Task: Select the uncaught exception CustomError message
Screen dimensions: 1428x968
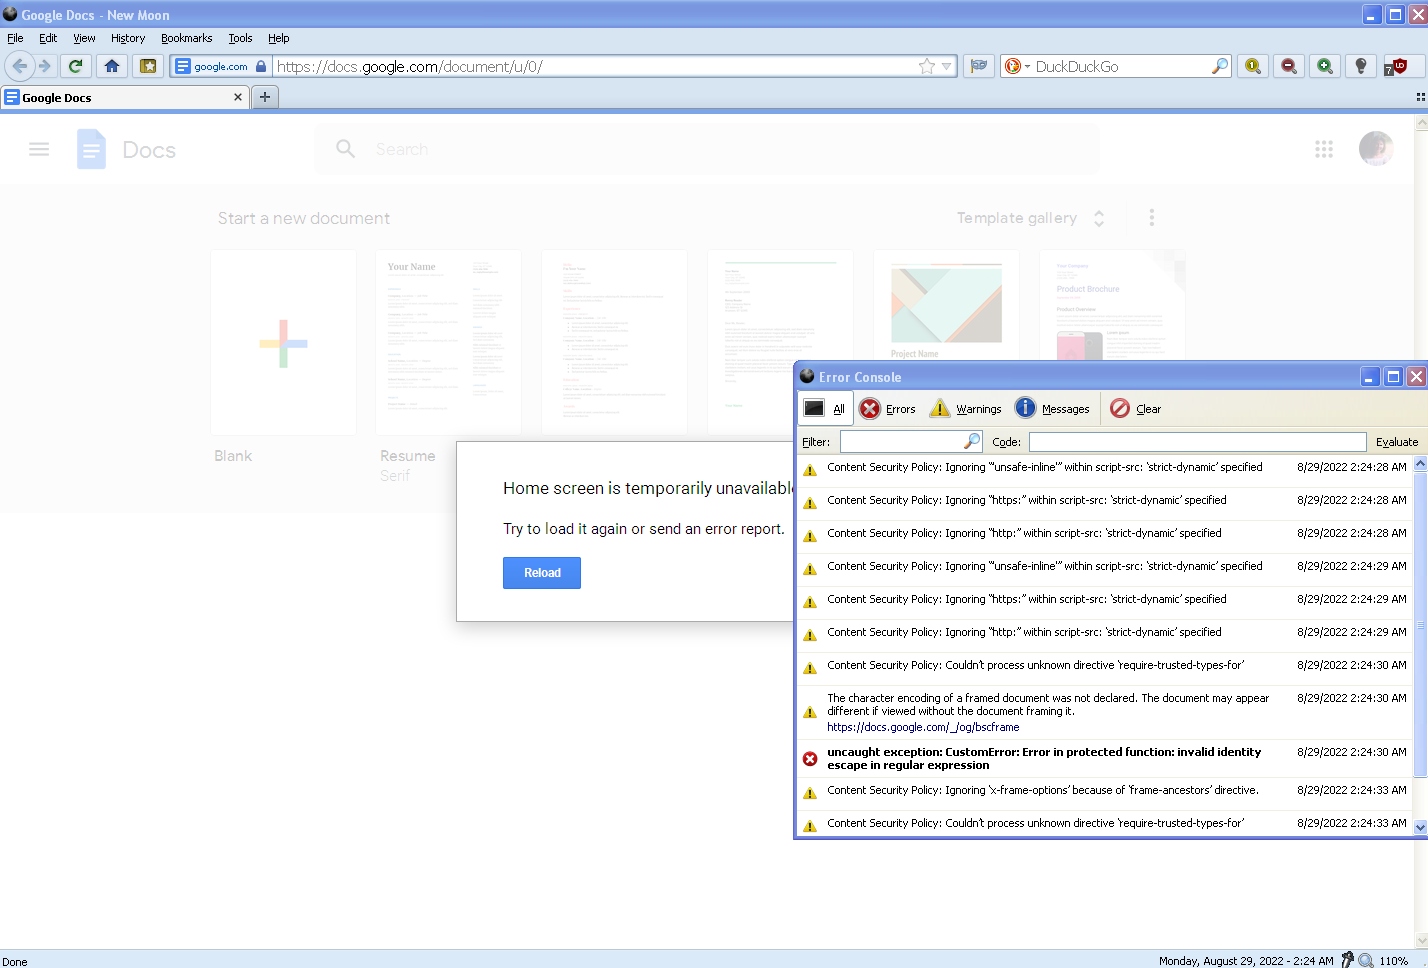Action: click(x=1105, y=759)
